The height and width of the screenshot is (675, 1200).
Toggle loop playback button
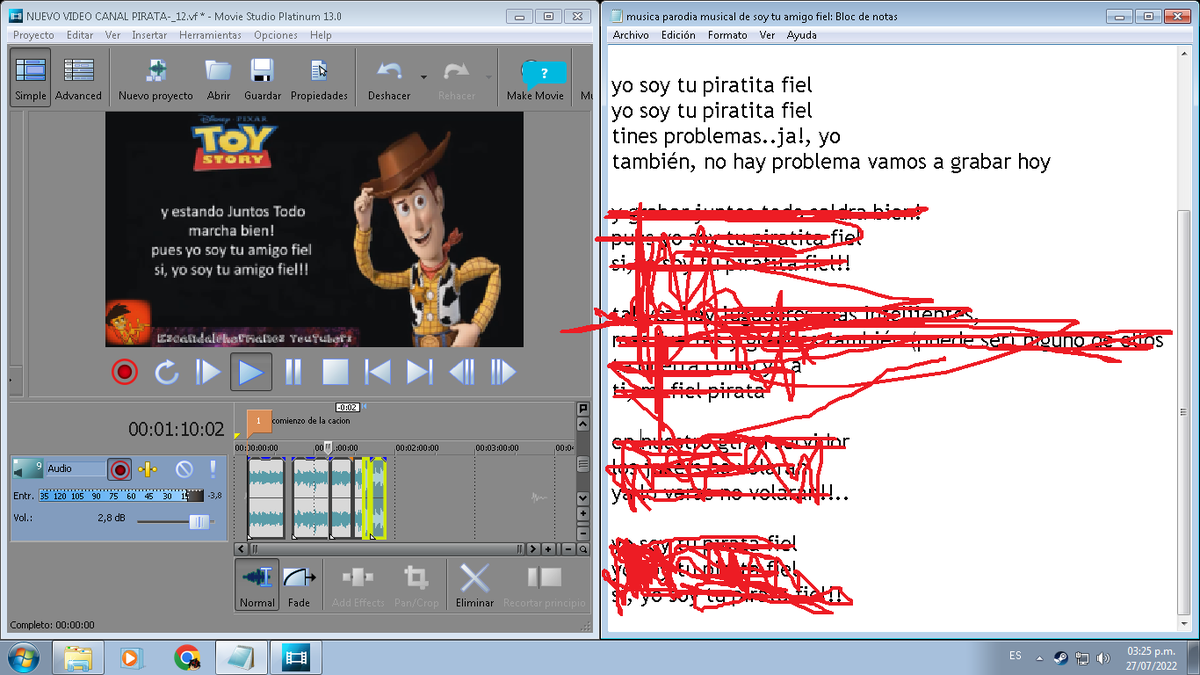tap(166, 373)
